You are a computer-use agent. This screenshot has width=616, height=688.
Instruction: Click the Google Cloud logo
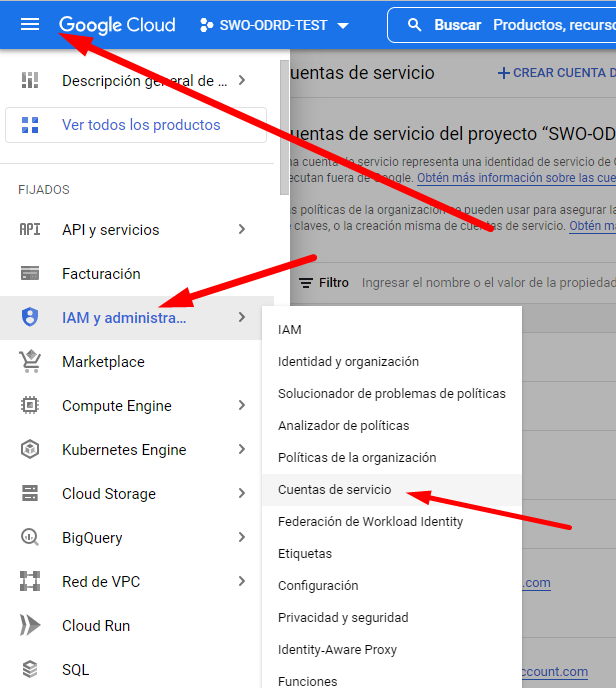pos(117,25)
